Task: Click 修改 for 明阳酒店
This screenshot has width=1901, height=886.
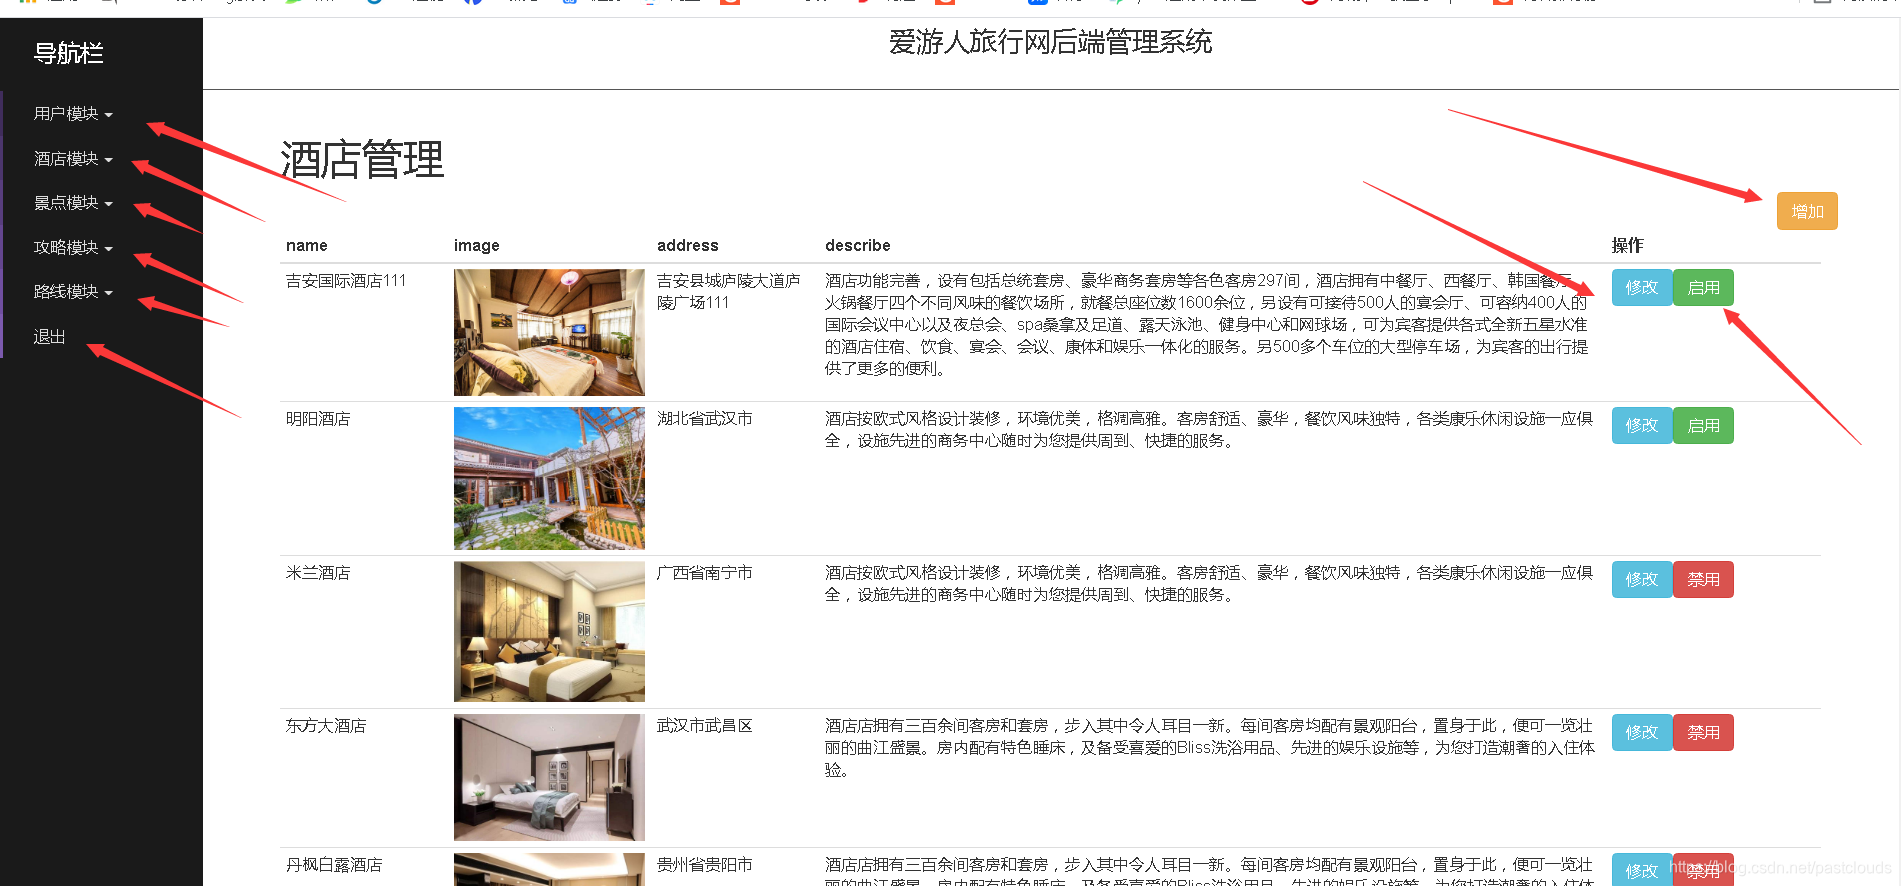Action: pos(1642,426)
